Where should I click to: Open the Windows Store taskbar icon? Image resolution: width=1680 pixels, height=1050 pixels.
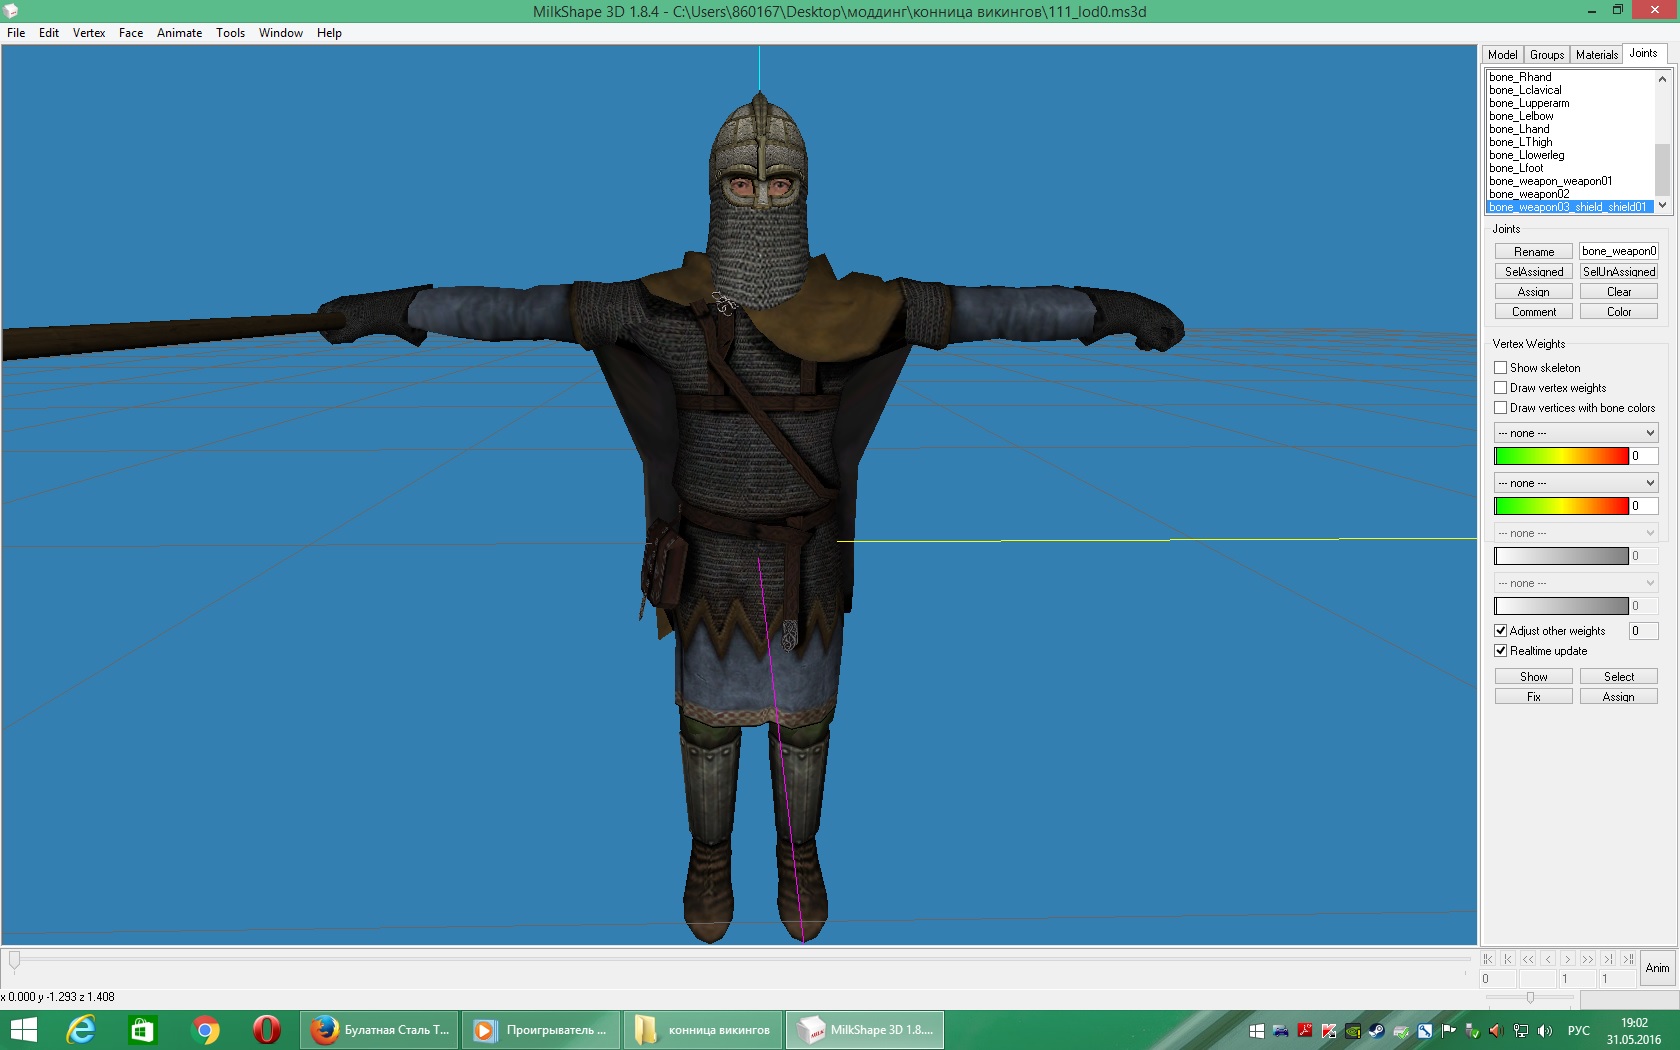click(142, 1030)
